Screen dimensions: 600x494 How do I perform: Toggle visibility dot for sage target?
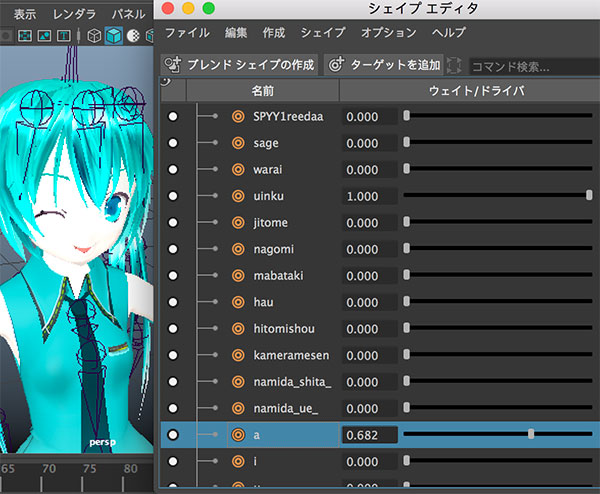tap(173, 143)
